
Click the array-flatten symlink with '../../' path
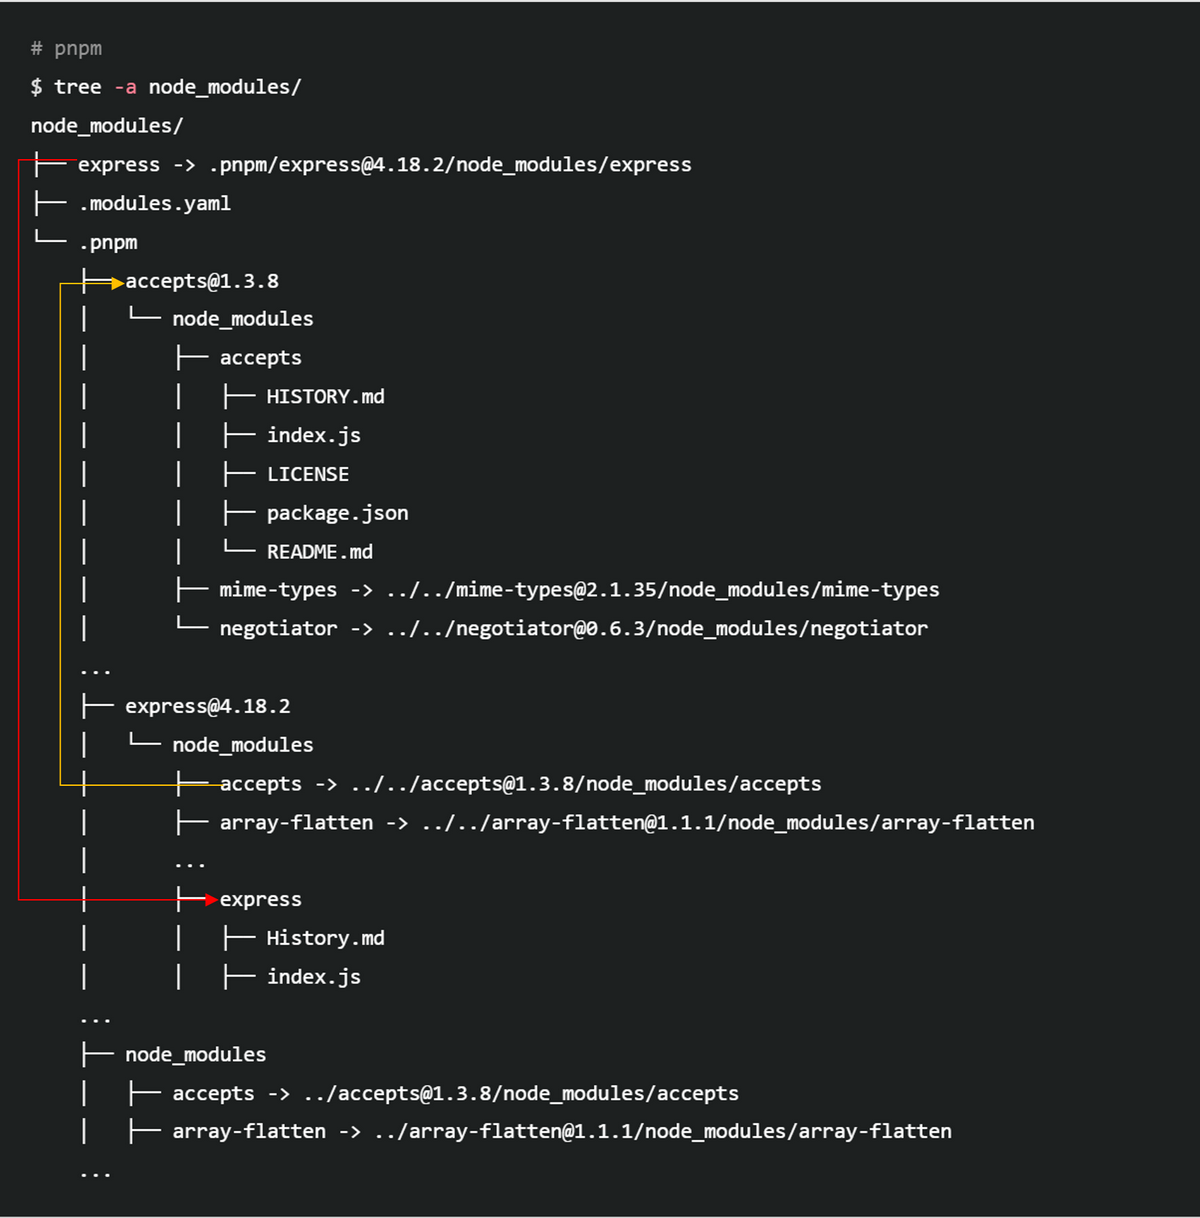[x=627, y=823]
